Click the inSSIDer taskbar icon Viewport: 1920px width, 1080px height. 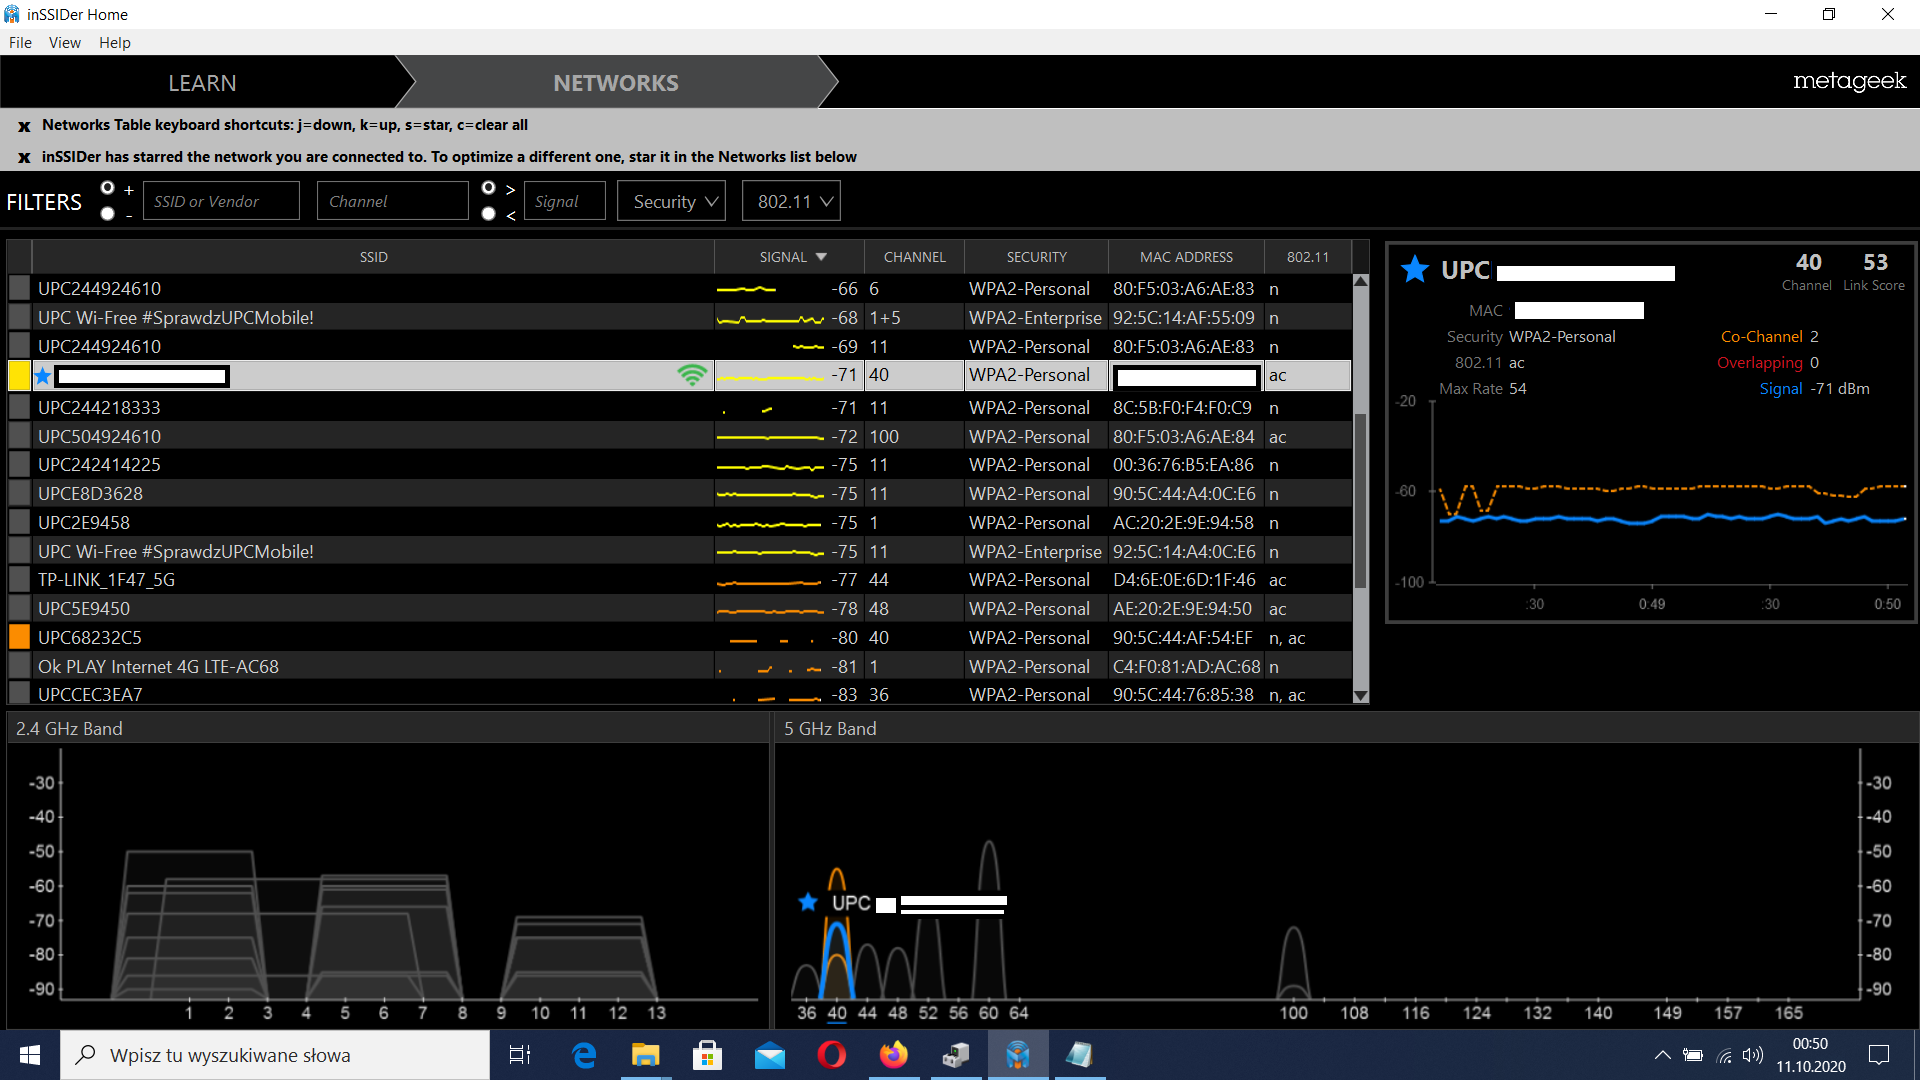coord(1018,1055)
